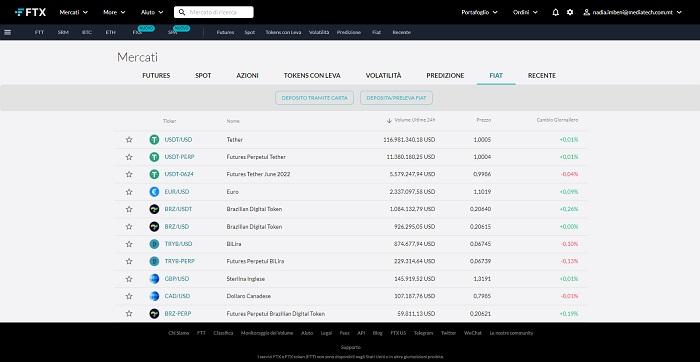Favorite the USDT/USD market star

pos(129,140)
